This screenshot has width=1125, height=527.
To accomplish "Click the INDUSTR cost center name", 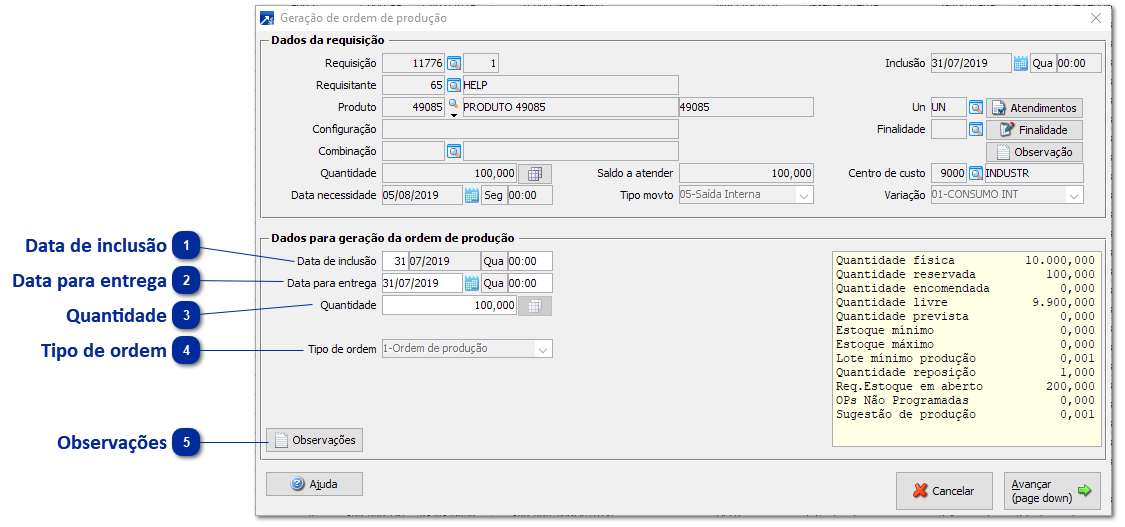I will click(1034, 174).
